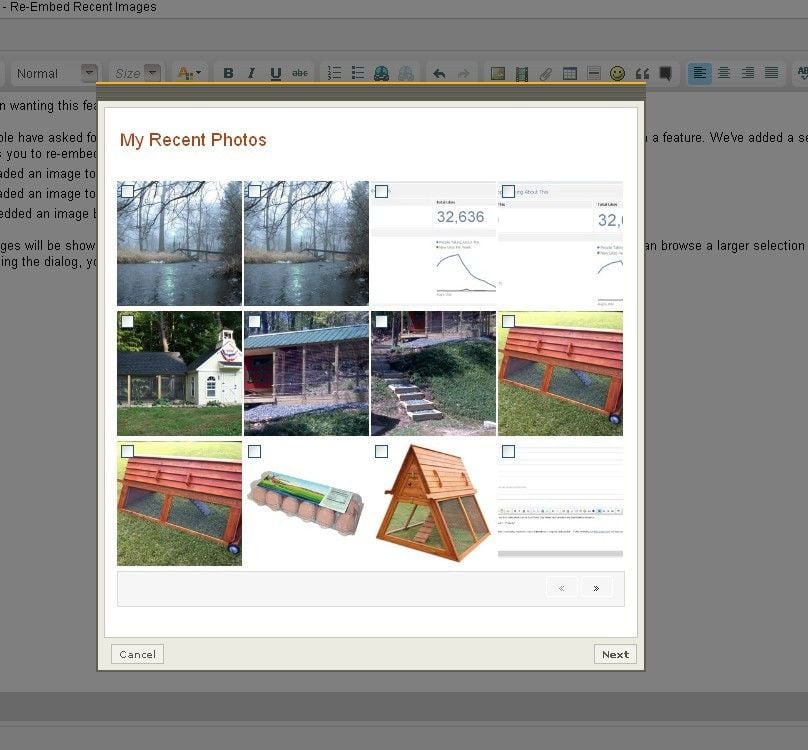The image size is (808, 750).
Task: Toggle italic formatting in the toolbar
Action: [251, 73]
